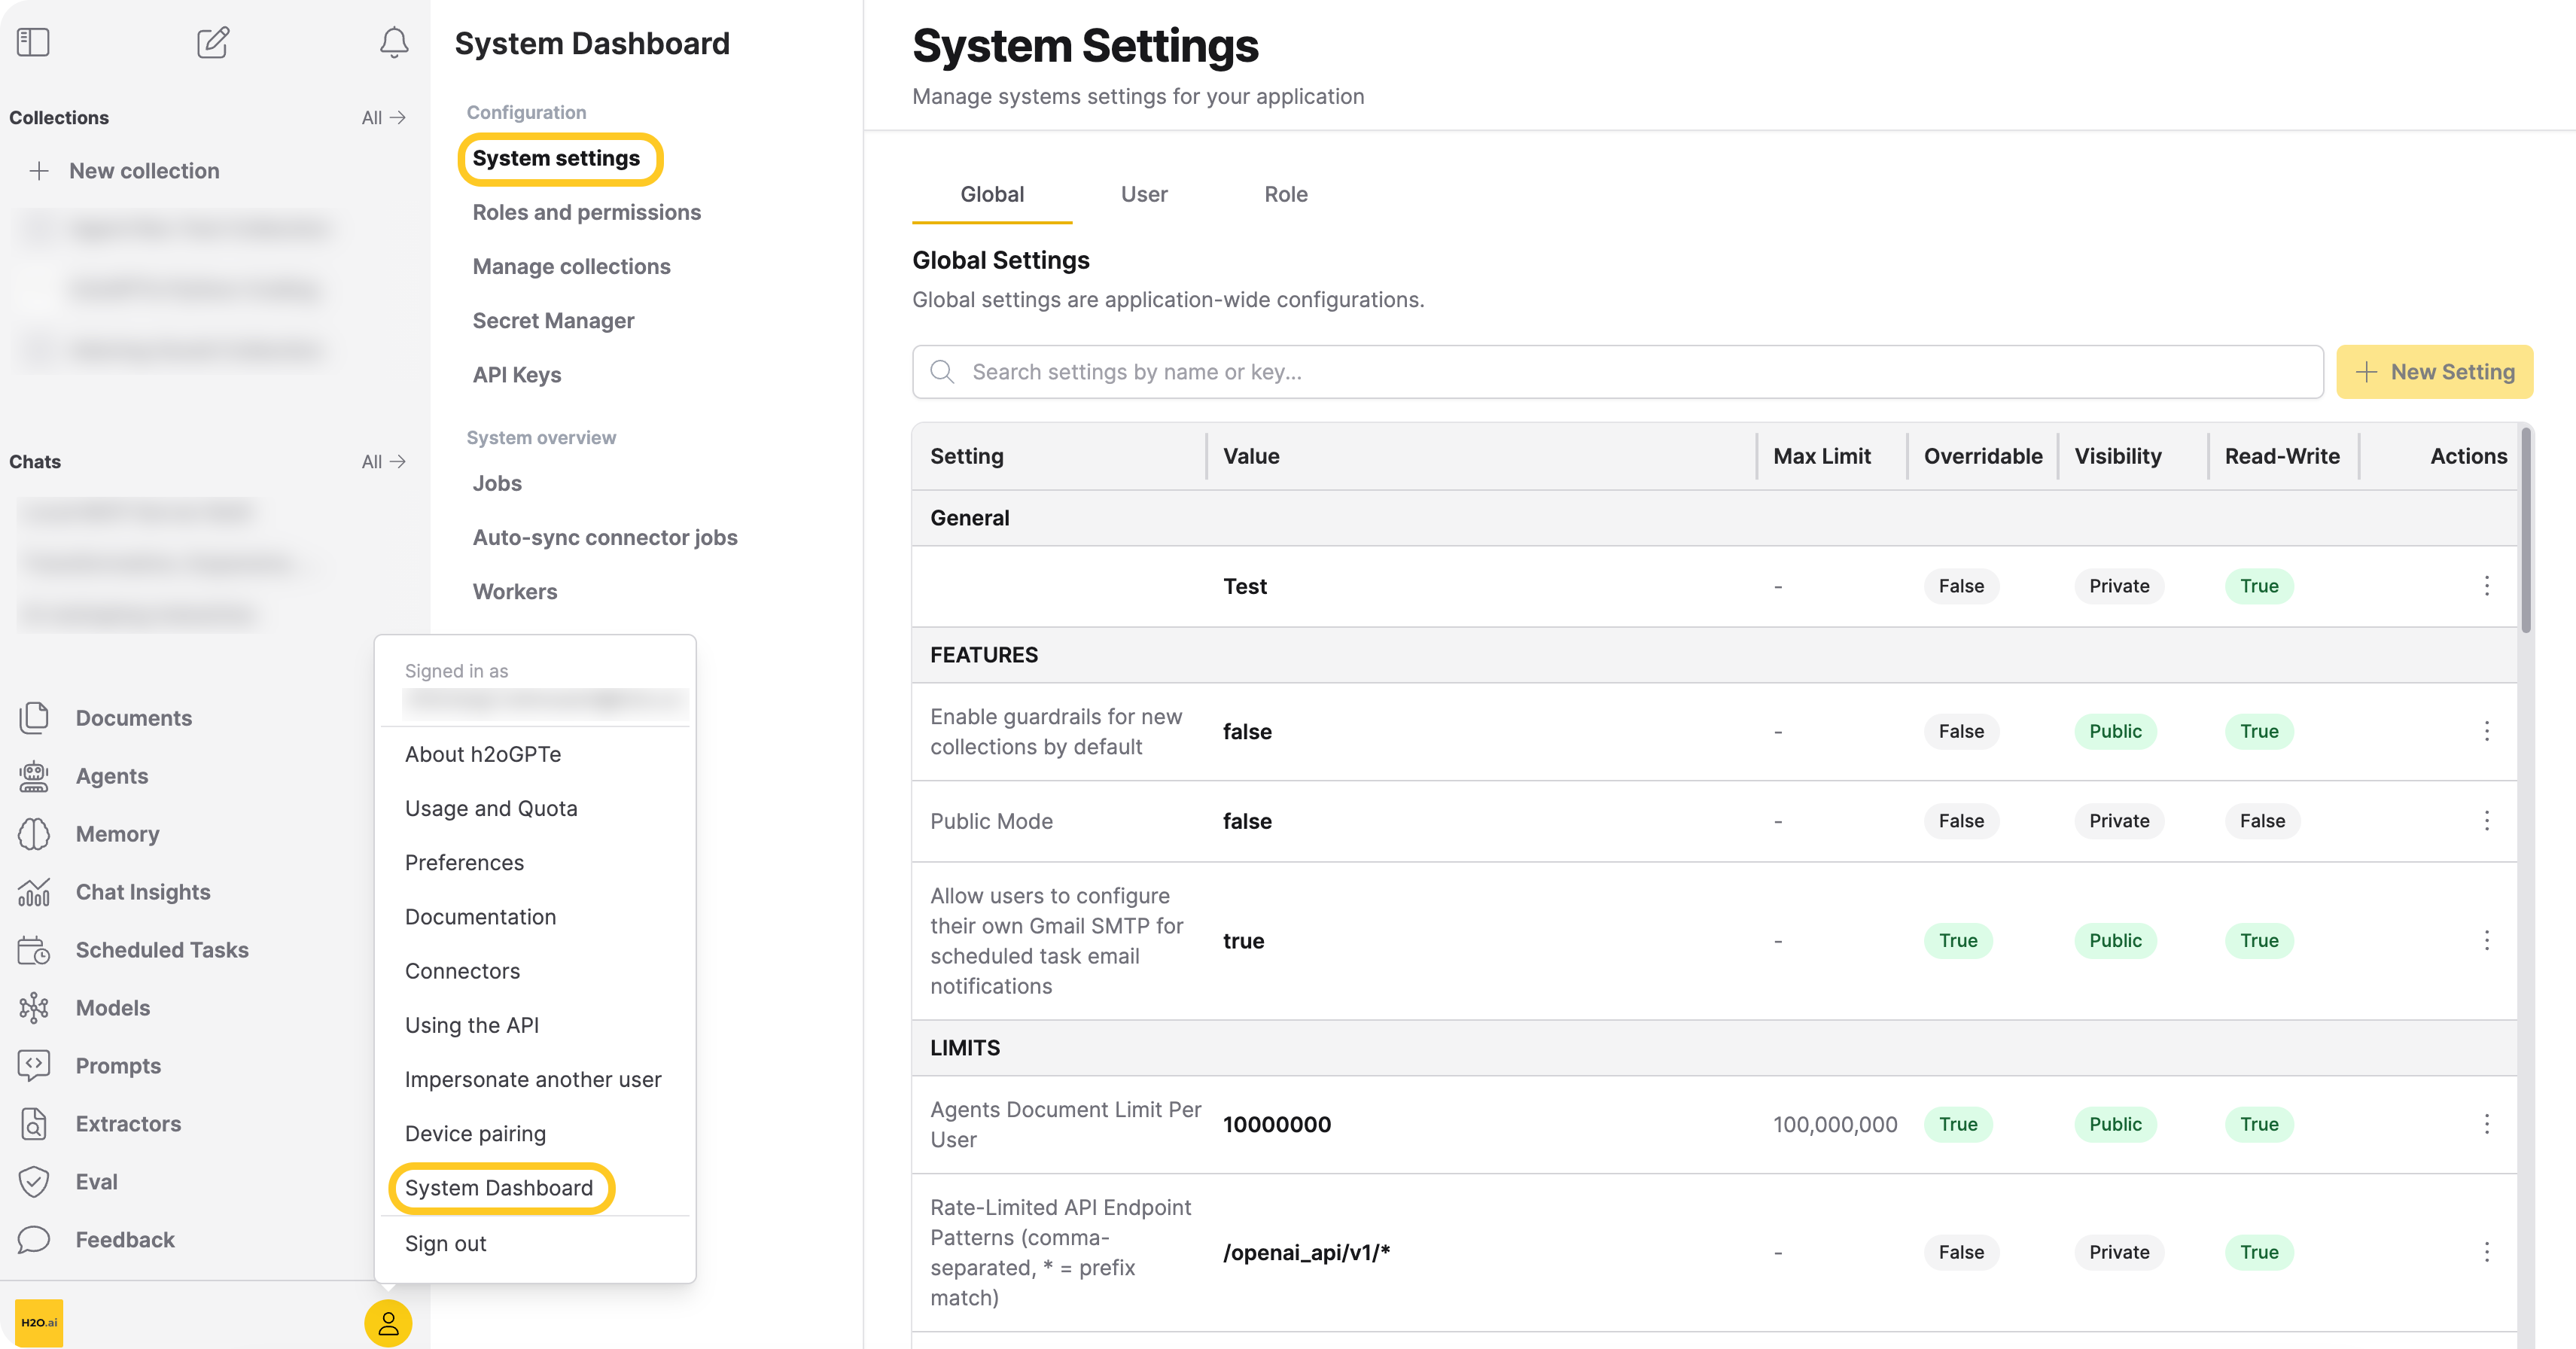Click the Visibility column header
Viewport: 2576px width, 1349px height.
click(2117, 456)
